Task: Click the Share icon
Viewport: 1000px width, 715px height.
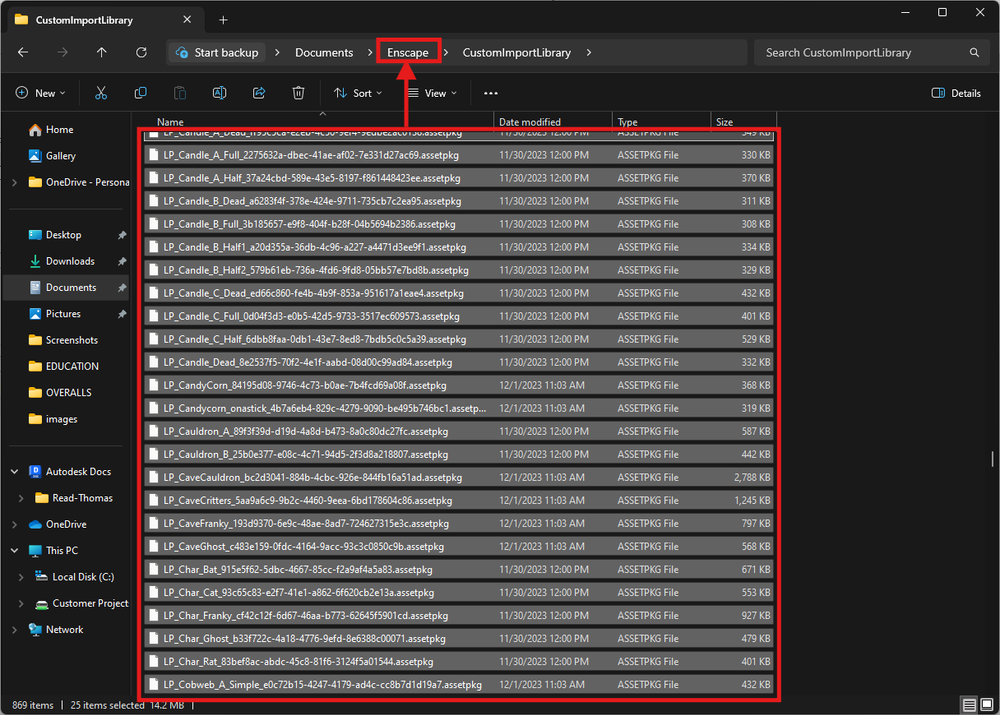Action: tap(258, 92)
